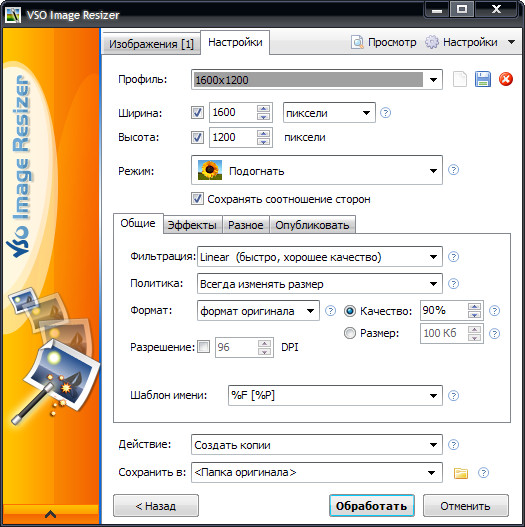Click the help icon next to width units
Image resolution: width=525 pixels, height=527 pixels.
click(386, 113)
